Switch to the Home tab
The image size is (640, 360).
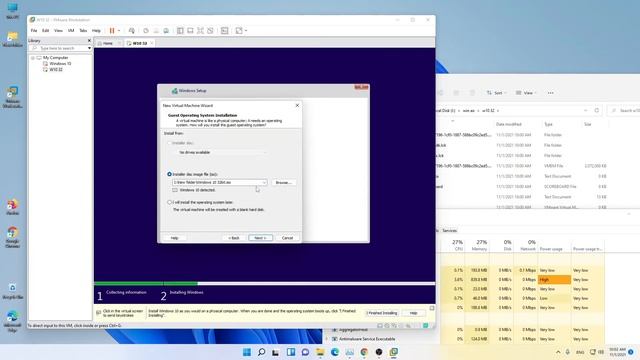[107, 43]
